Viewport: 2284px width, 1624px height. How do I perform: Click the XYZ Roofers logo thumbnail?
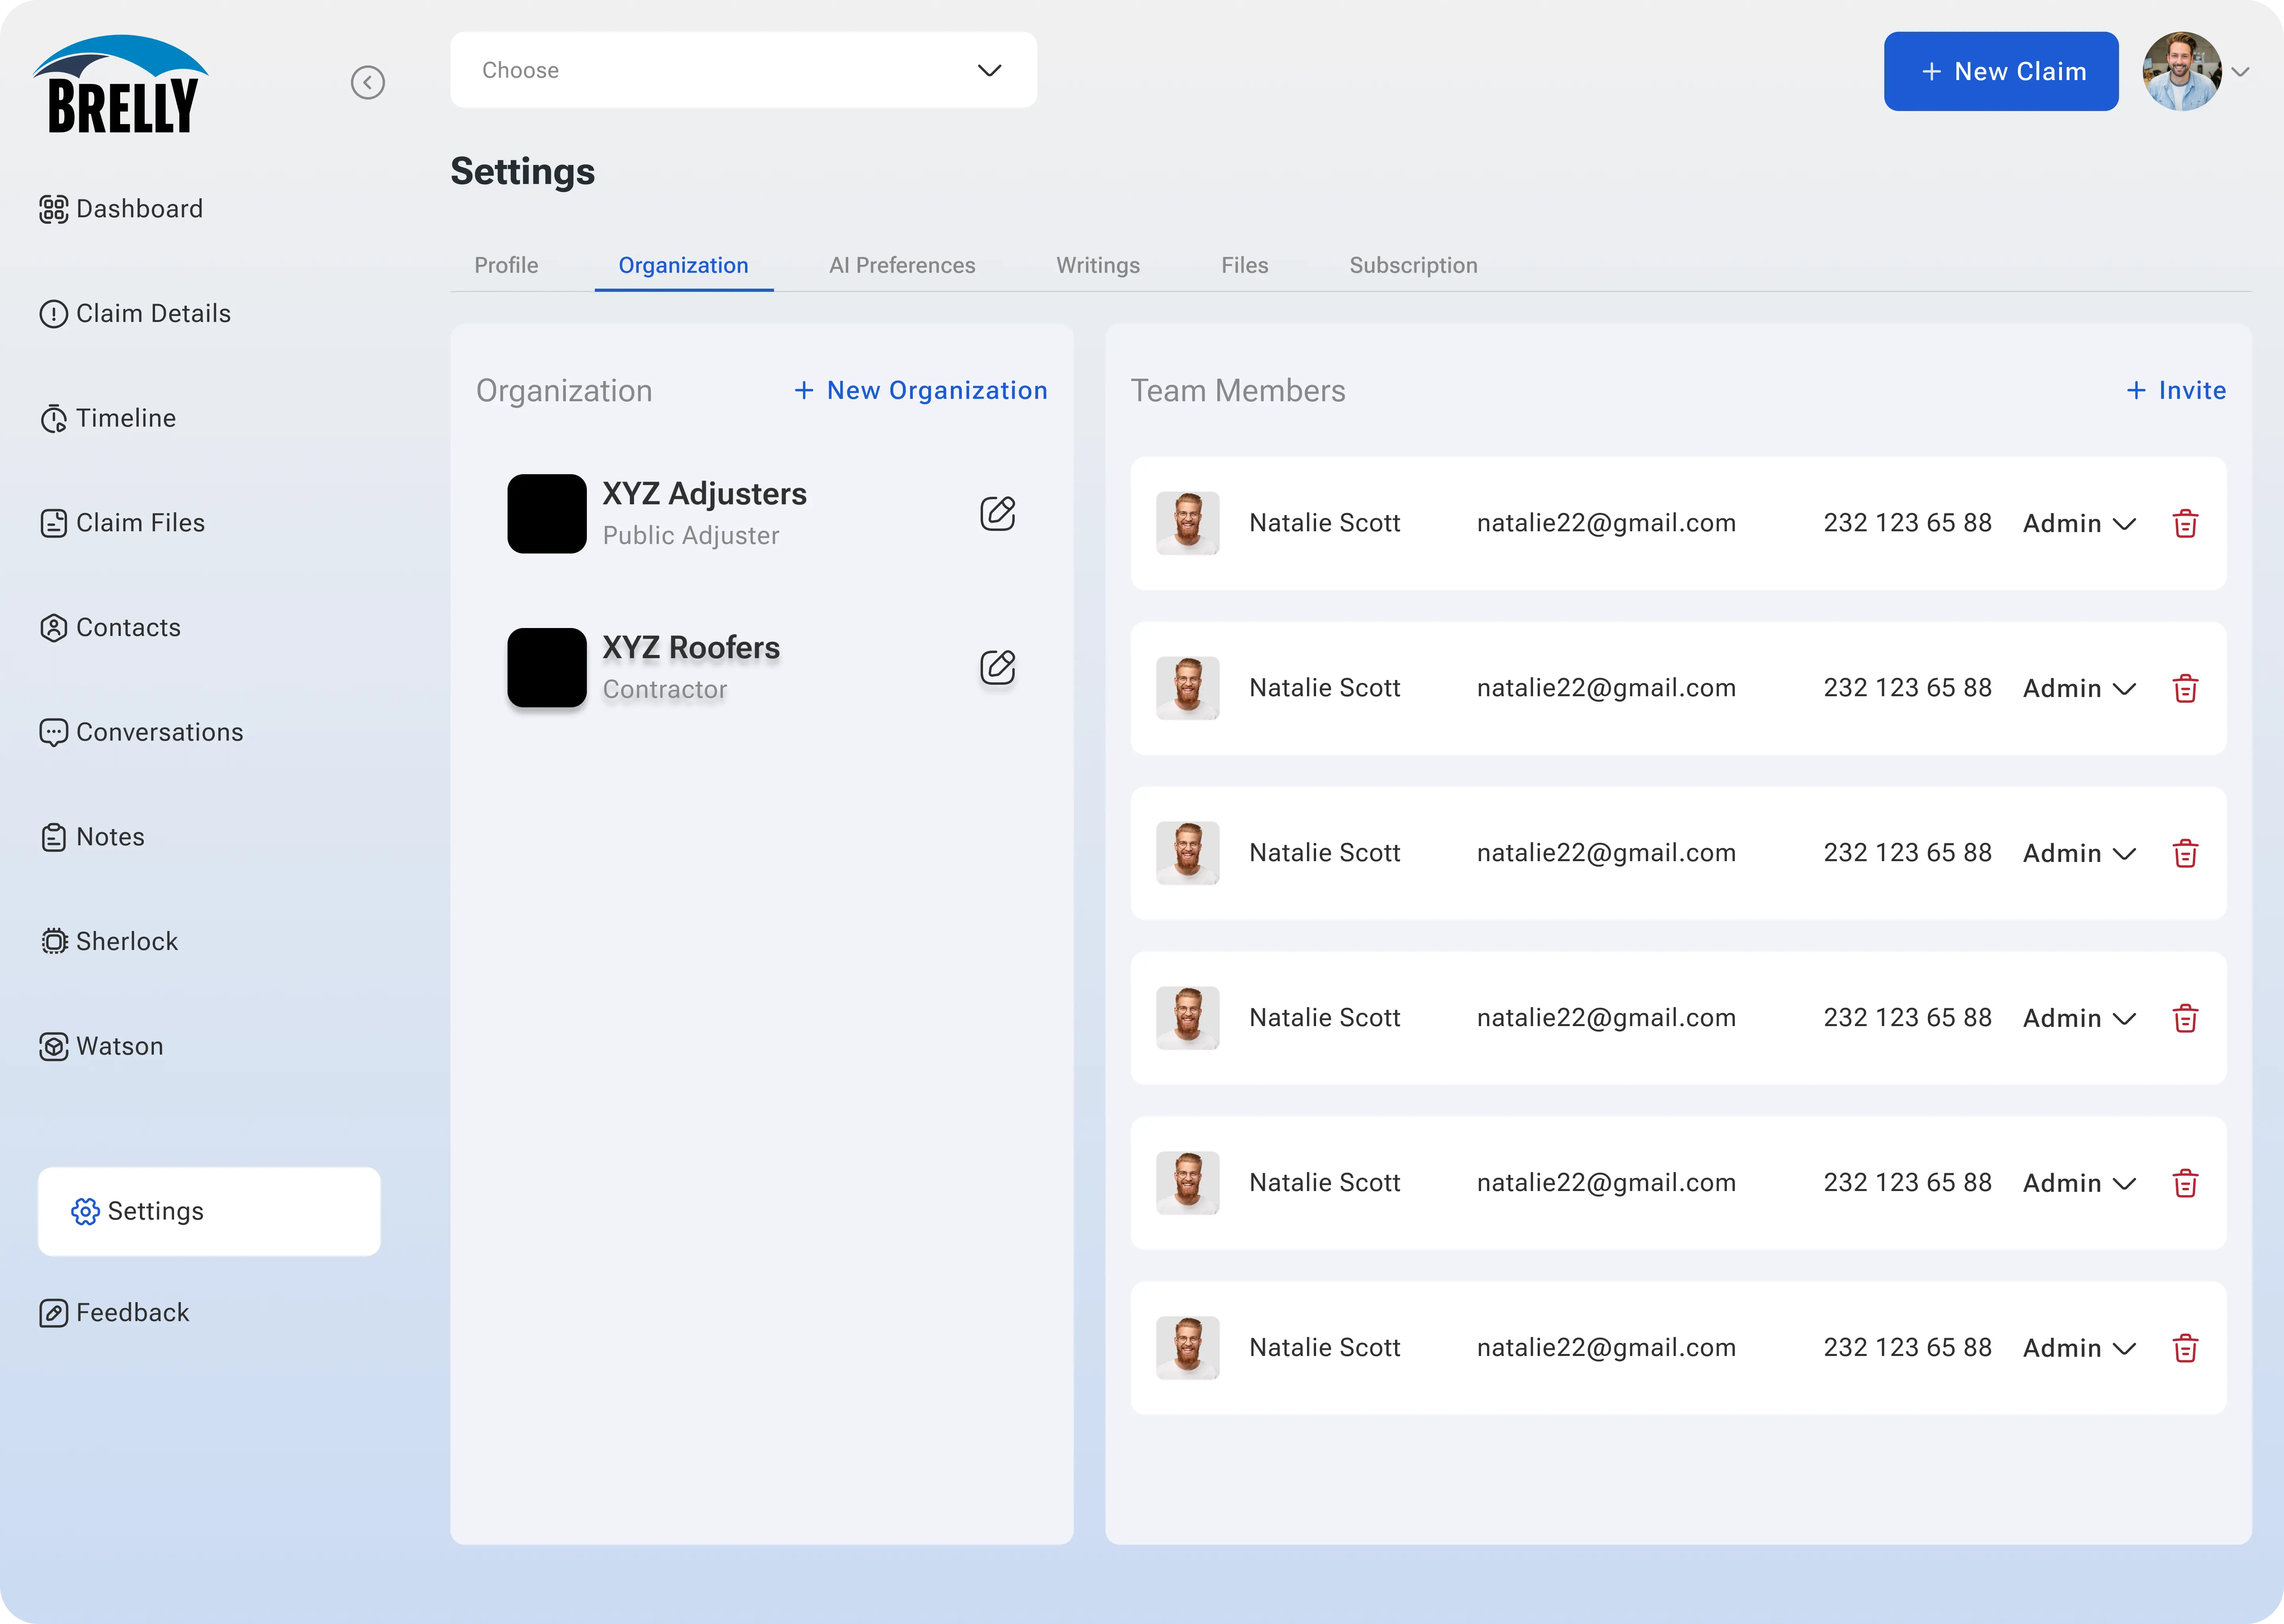coord(547,668)
